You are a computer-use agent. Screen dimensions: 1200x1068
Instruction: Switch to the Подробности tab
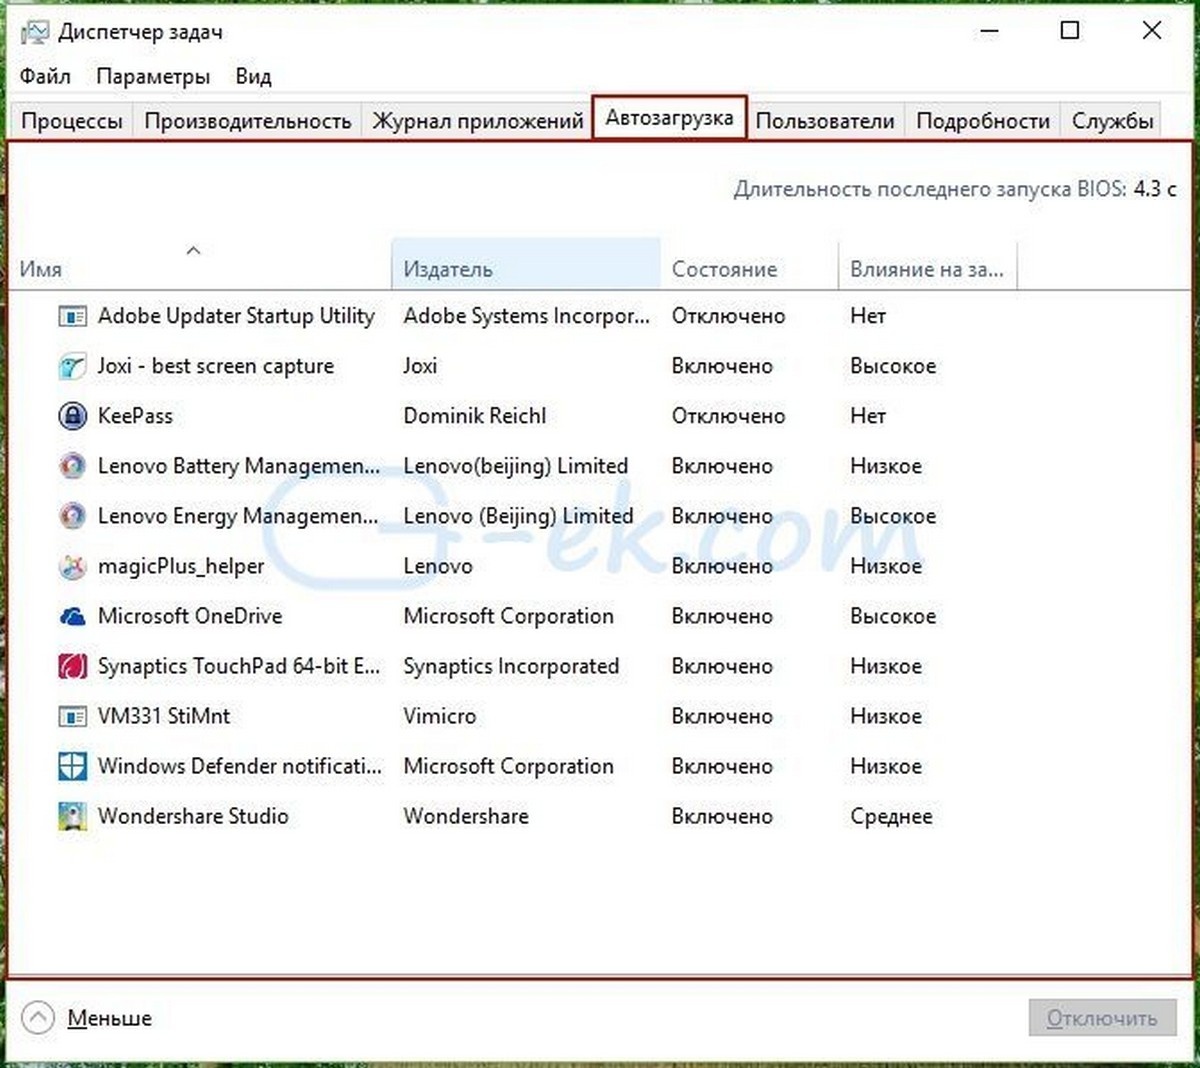[983, 121]
